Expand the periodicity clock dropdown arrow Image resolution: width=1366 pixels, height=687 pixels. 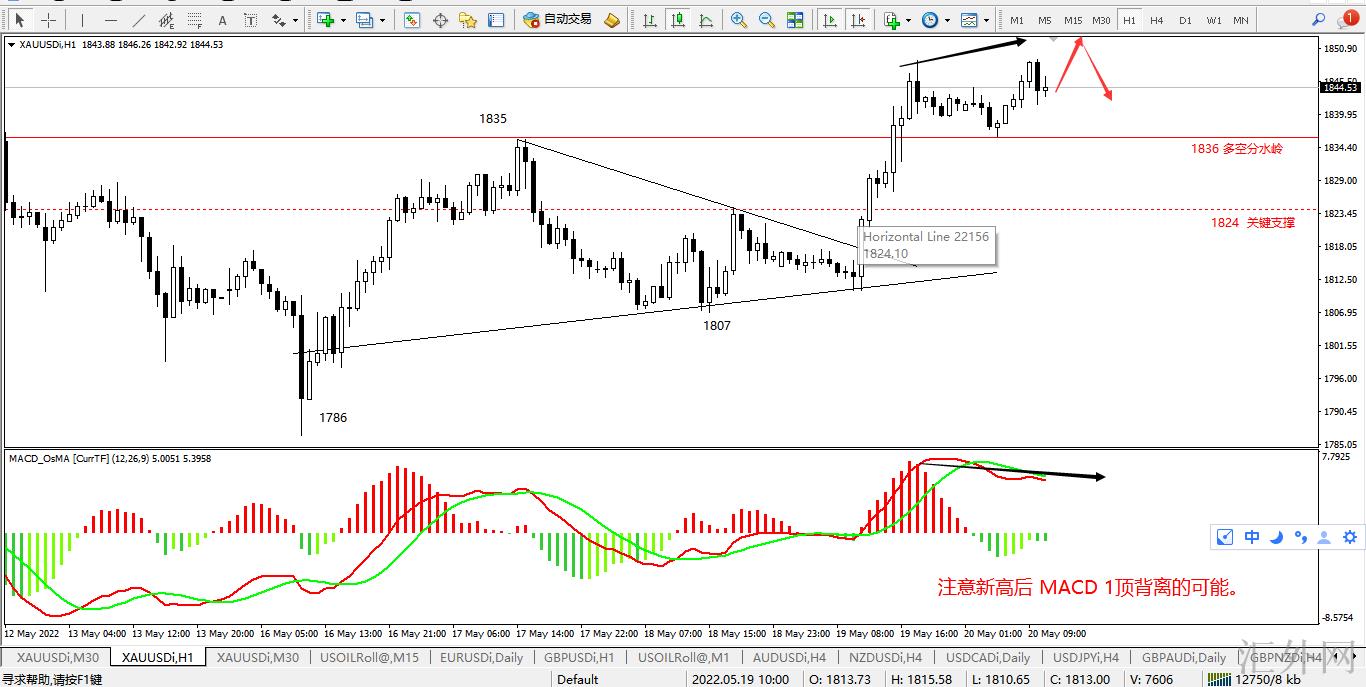(946, 20)
